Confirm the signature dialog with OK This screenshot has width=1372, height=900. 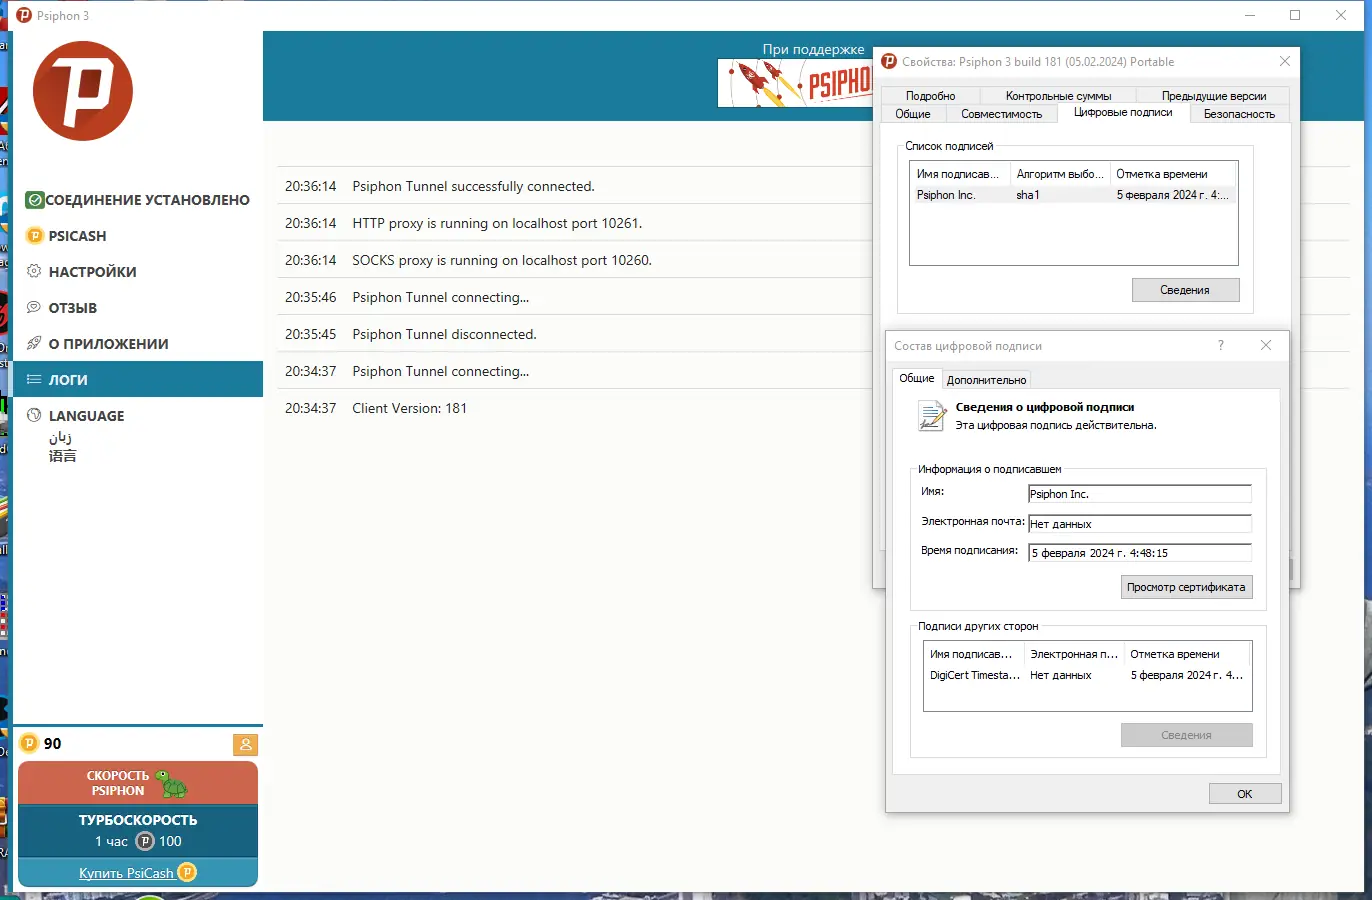pos(1245,794)
